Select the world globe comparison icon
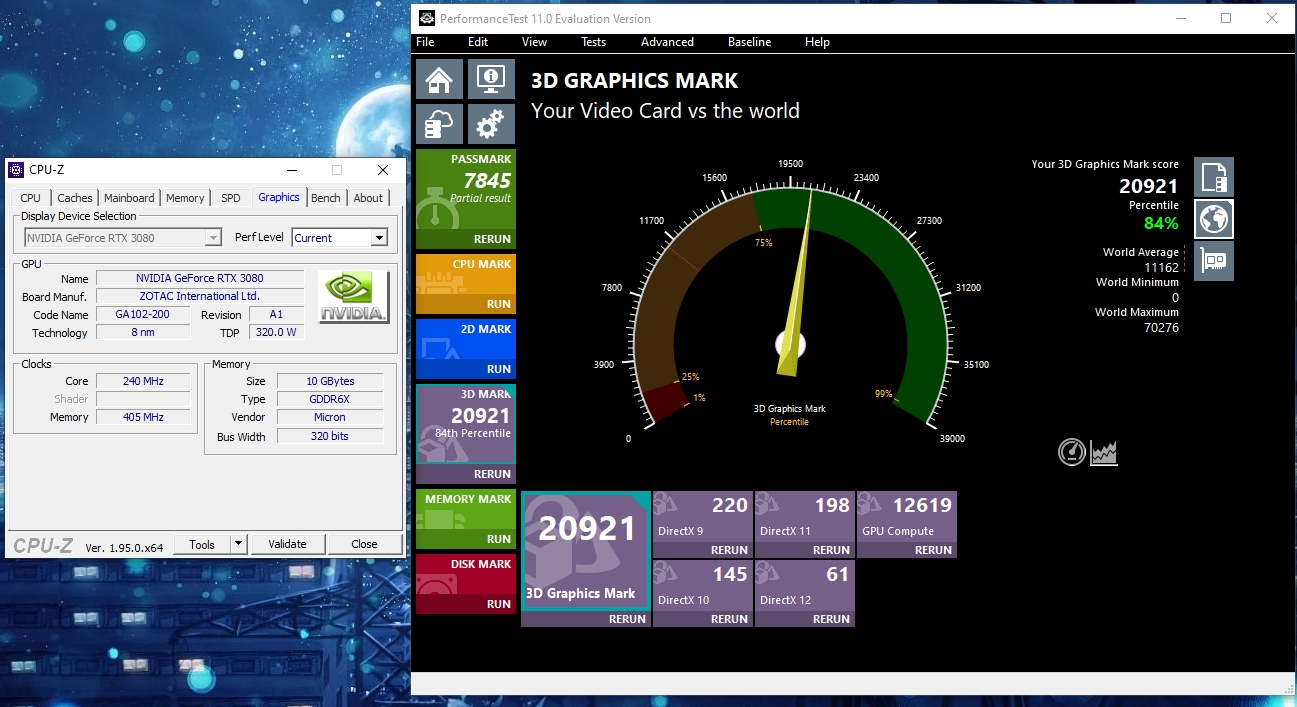Image resolution: width=1297 pixels, height=707 pixels. [1214, 219]
